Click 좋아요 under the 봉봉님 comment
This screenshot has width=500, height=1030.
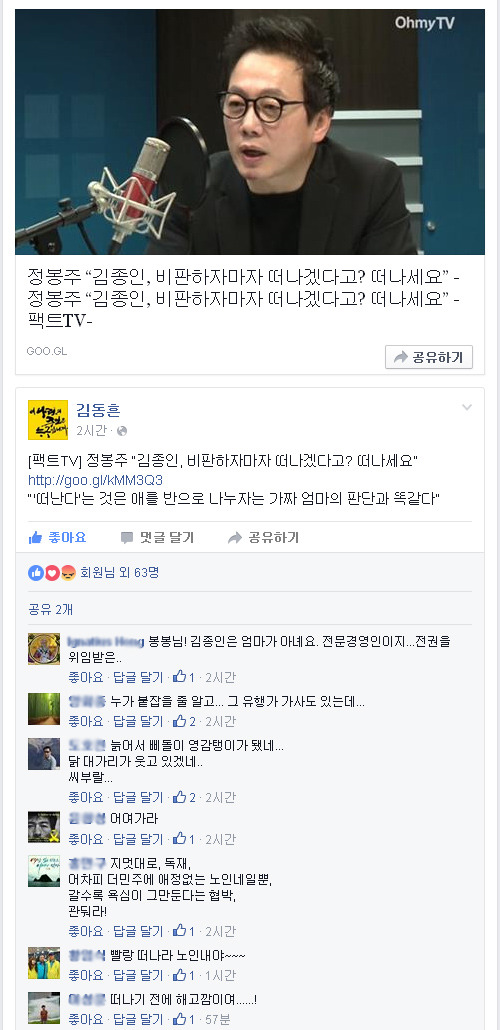[86, 677]
